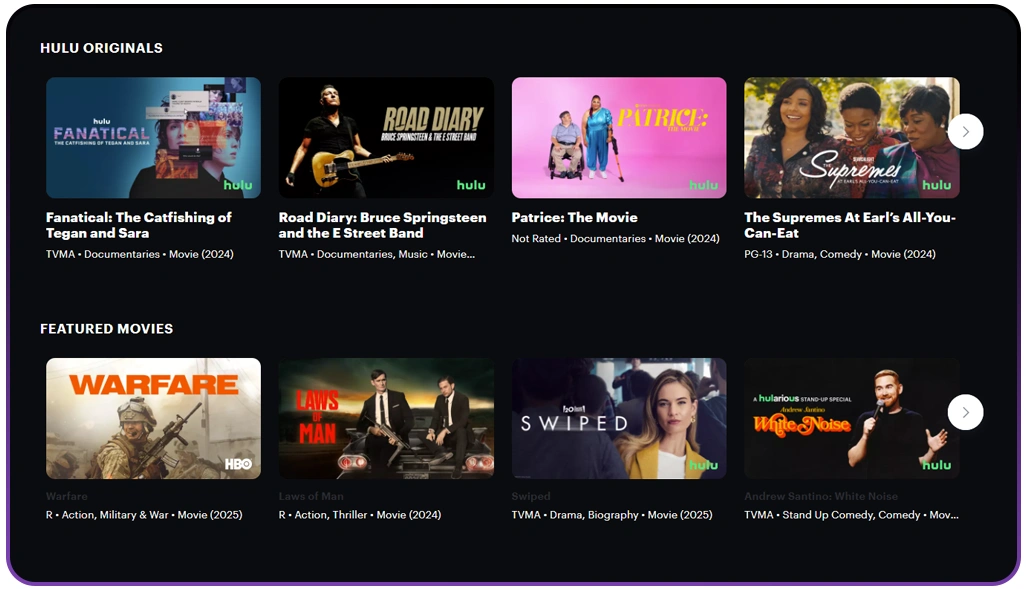Click the Andrew Santino: White Noise title
The width and height of the screenshot is (1026, 589).
click(x=821, y=496)
